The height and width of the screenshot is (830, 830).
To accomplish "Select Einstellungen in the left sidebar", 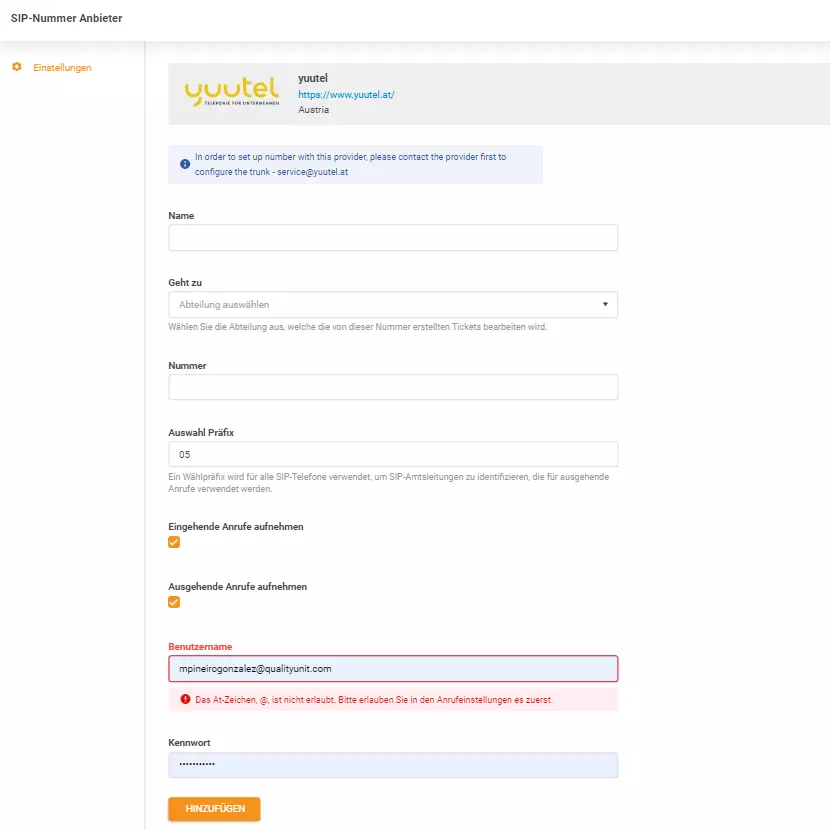I will pos(62,68).
